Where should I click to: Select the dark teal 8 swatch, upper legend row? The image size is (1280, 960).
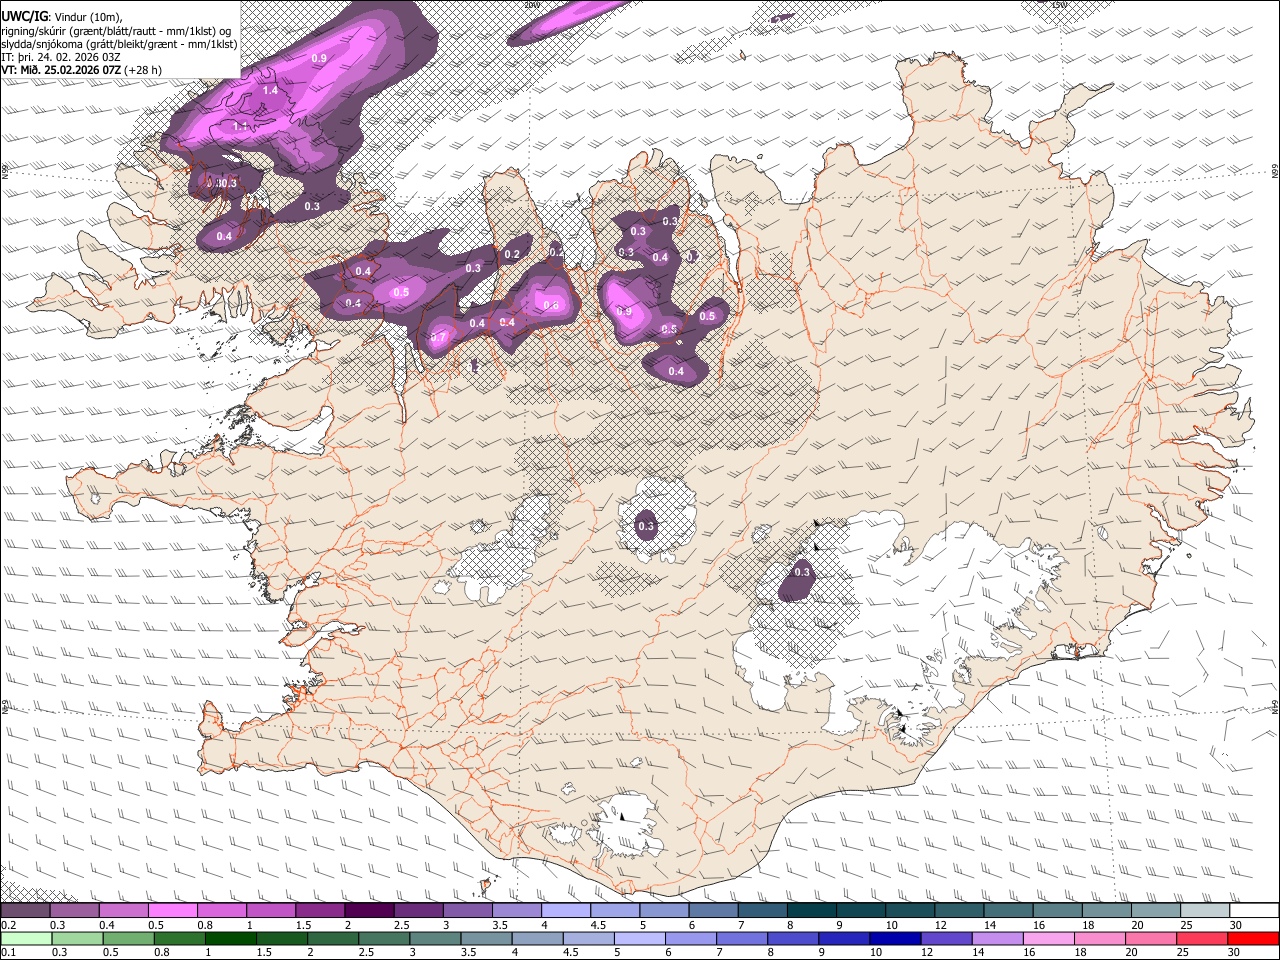point(813,911)
